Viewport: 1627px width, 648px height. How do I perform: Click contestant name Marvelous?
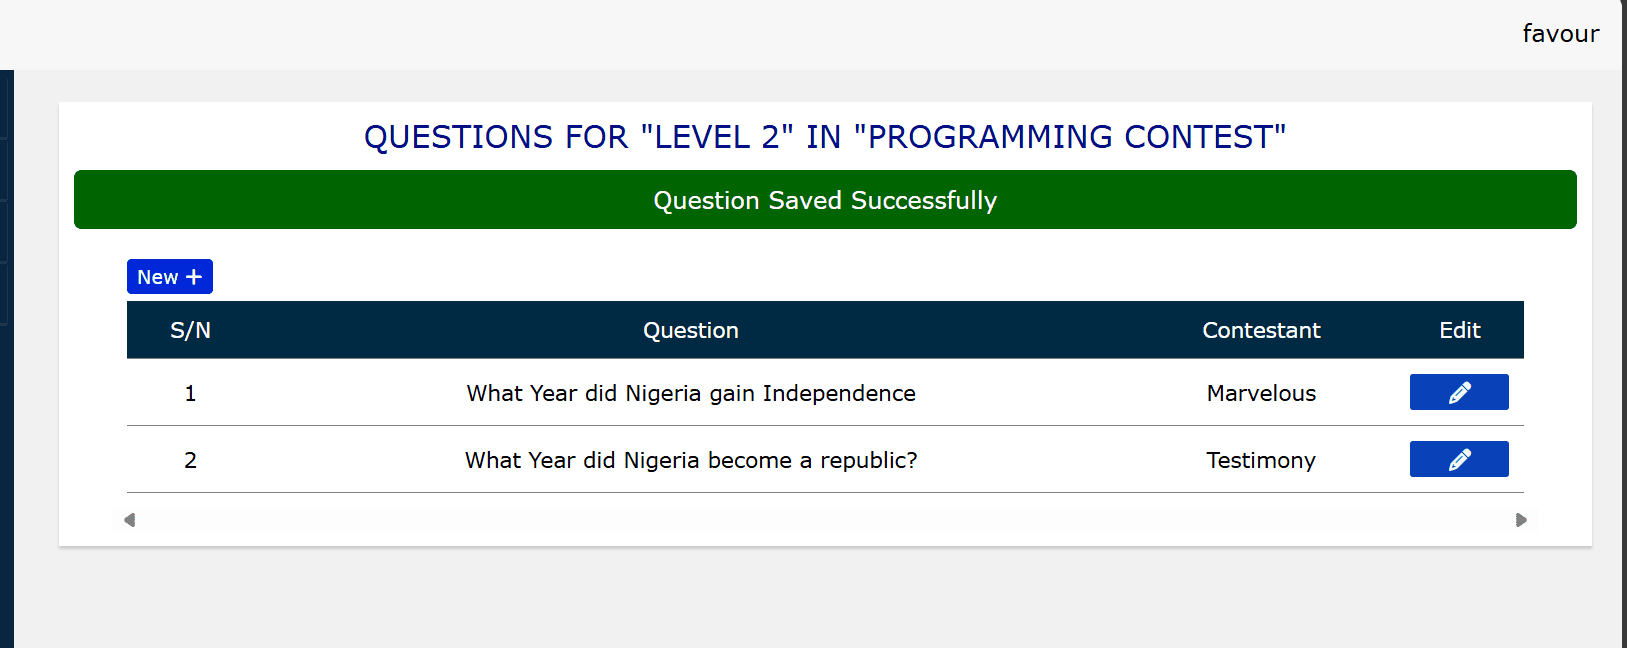click(1260, 393)
